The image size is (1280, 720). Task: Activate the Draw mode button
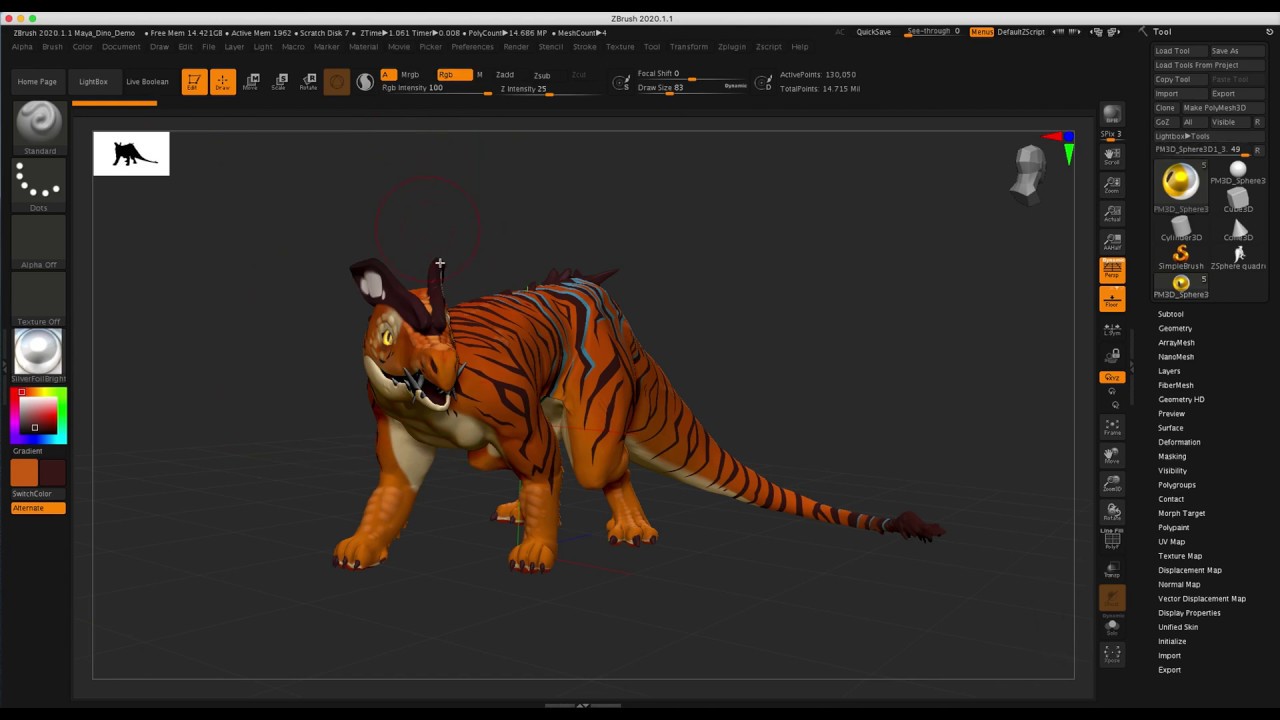coord(223,82)
